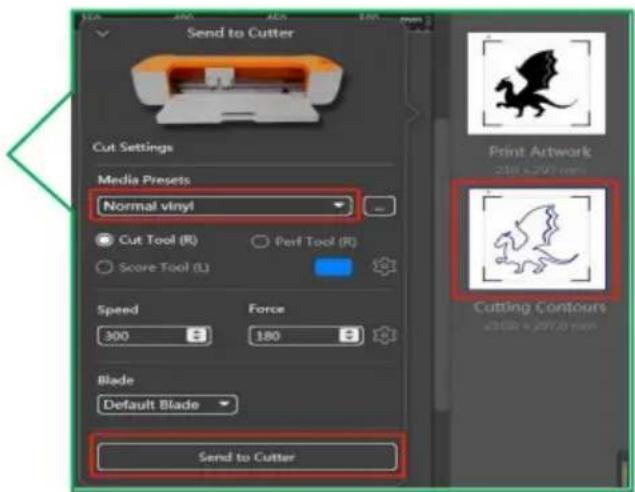The width and height of the screenshot is (635, 492).
Task: Open tool settings gear beside blue swatch
Action: pos(384,266)
